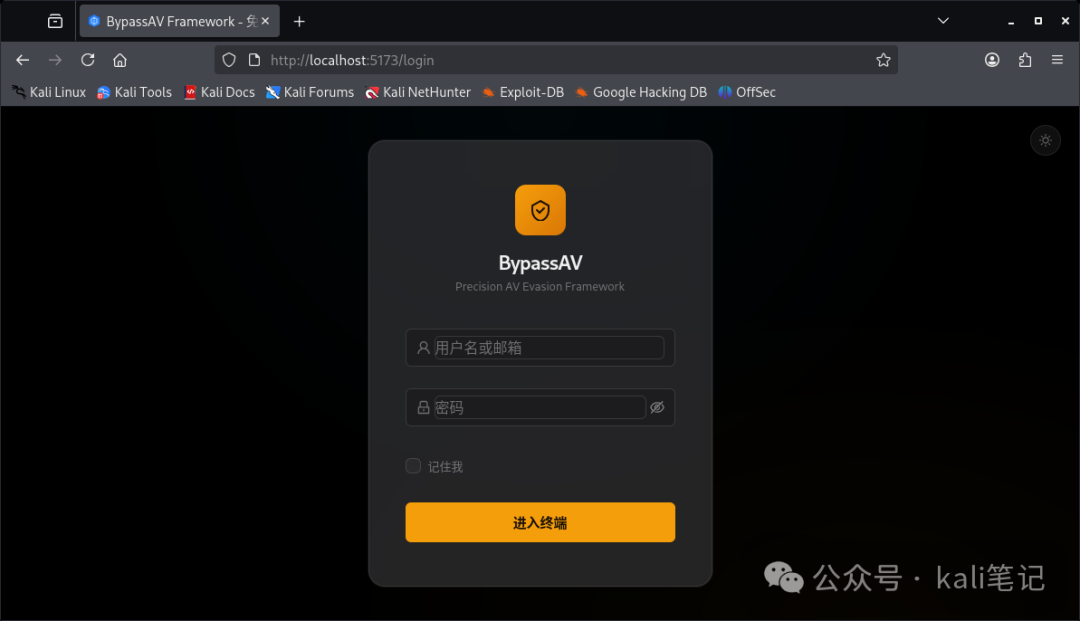1080x621 pixels.
Task: Open the recent browsing tab-view icon
Action: tap(55, 21)
